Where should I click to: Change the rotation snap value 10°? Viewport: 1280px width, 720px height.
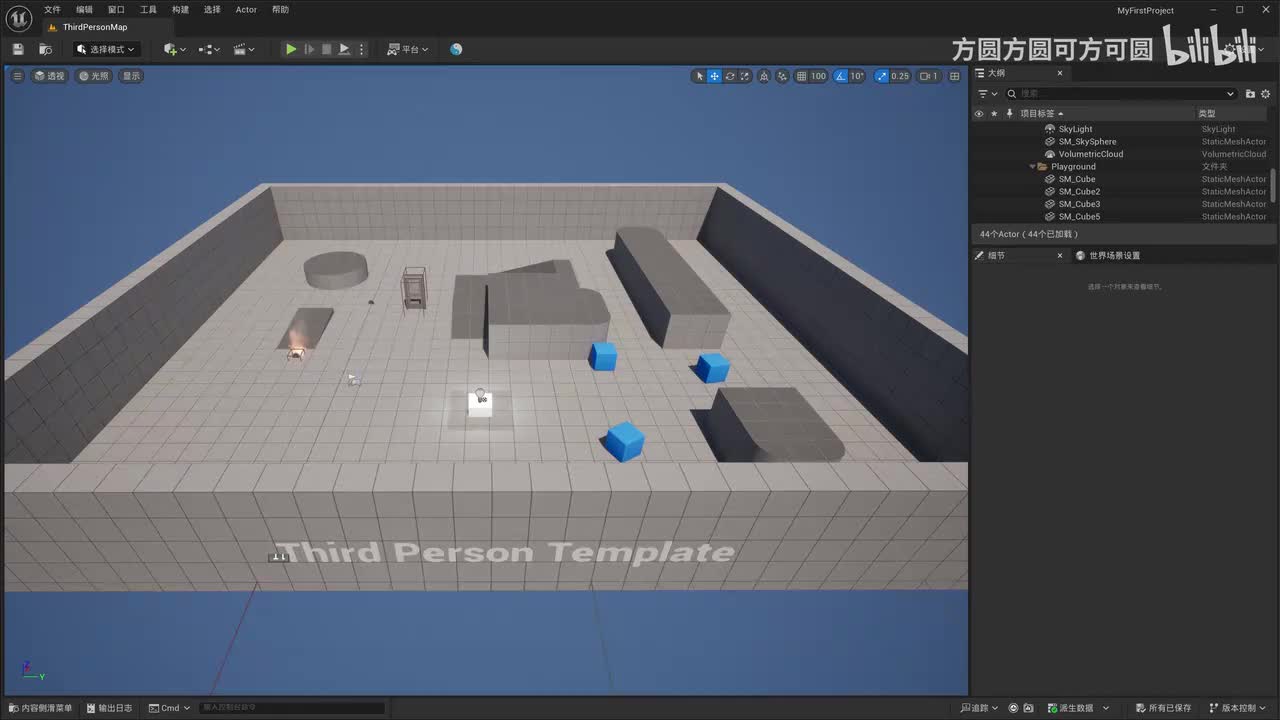tap(857, 76)
